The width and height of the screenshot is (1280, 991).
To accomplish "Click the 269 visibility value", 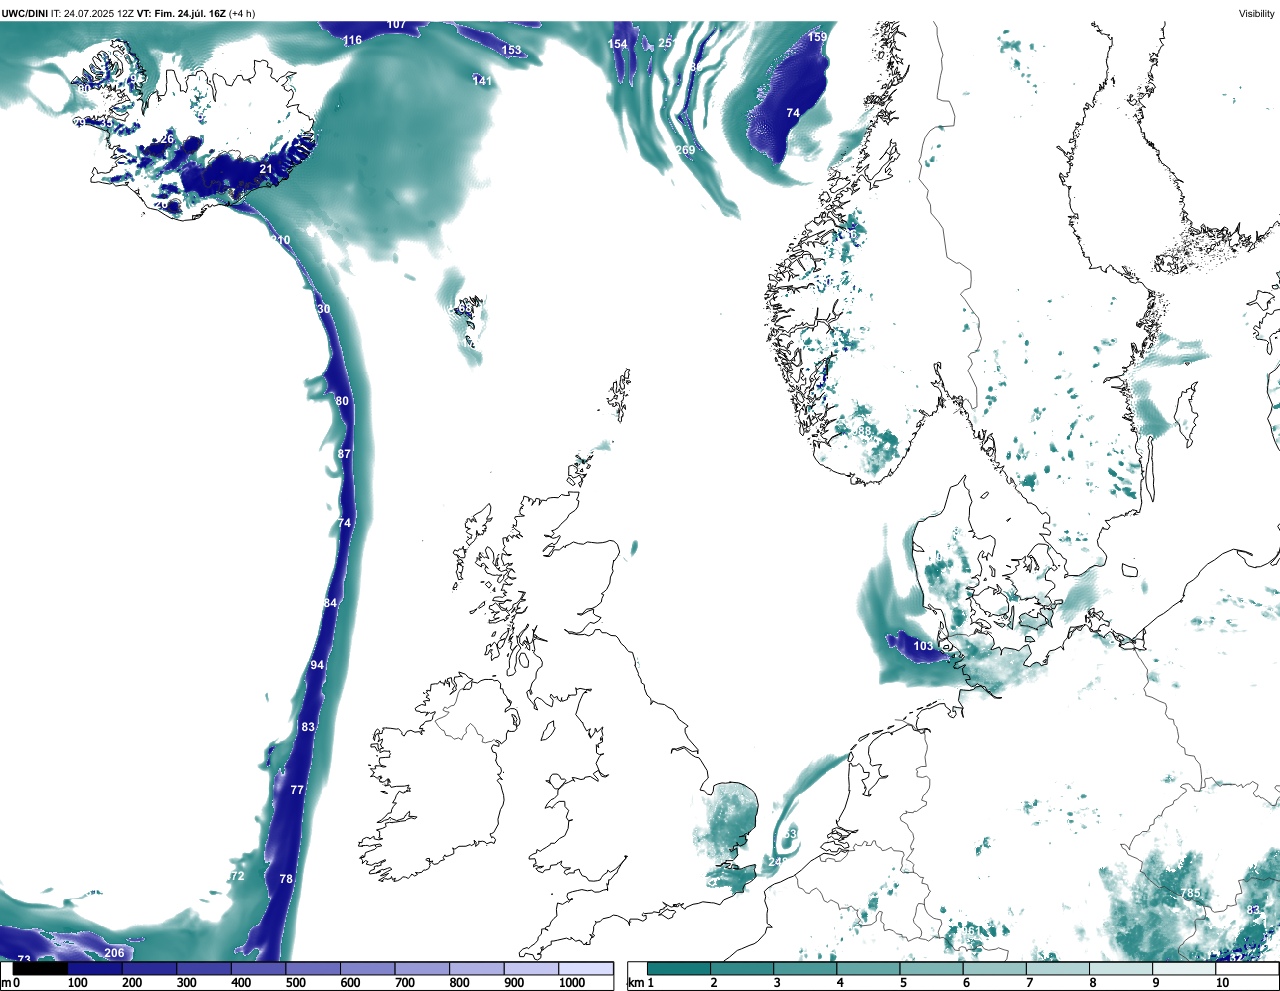I will click(685, 150).
